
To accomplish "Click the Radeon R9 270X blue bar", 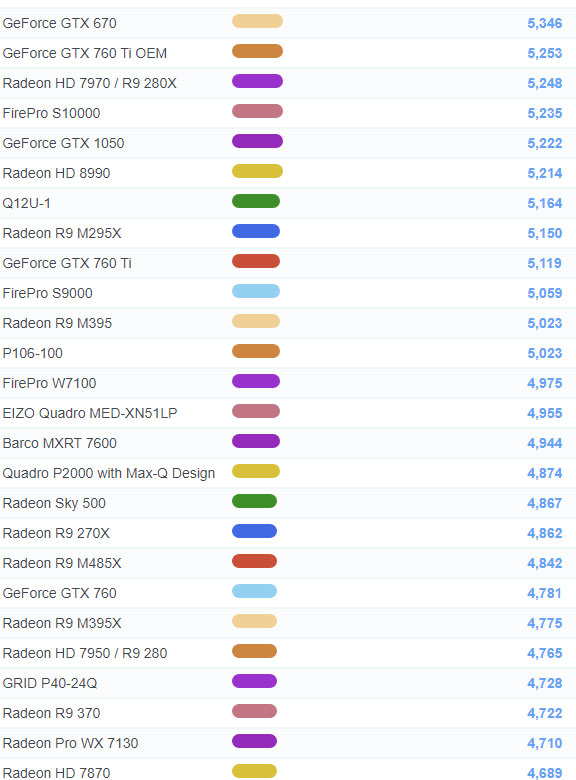I will tap(254, 531).
